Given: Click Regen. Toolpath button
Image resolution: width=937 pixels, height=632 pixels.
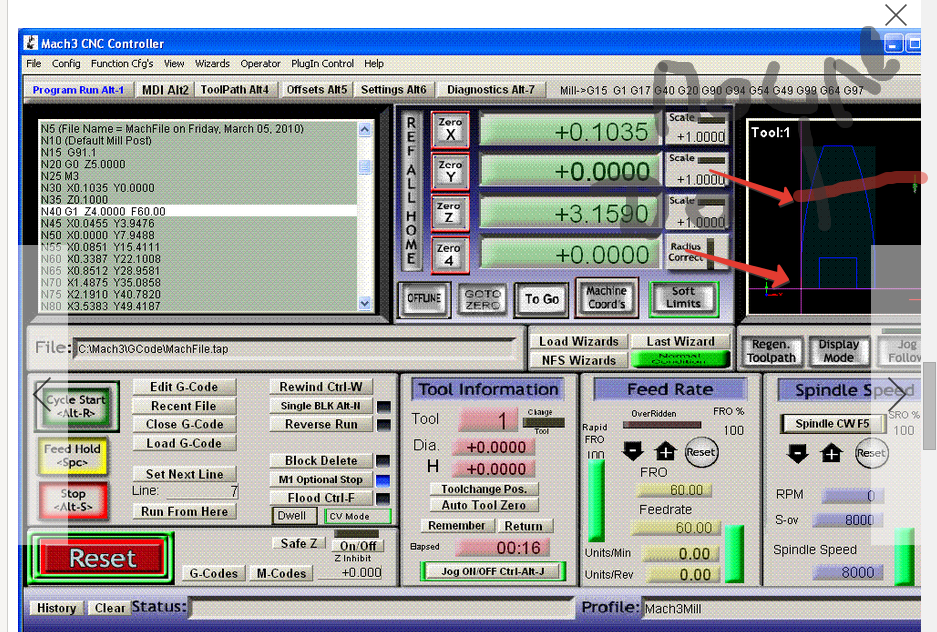Looking at the screenshot, I should coord(771,351).
